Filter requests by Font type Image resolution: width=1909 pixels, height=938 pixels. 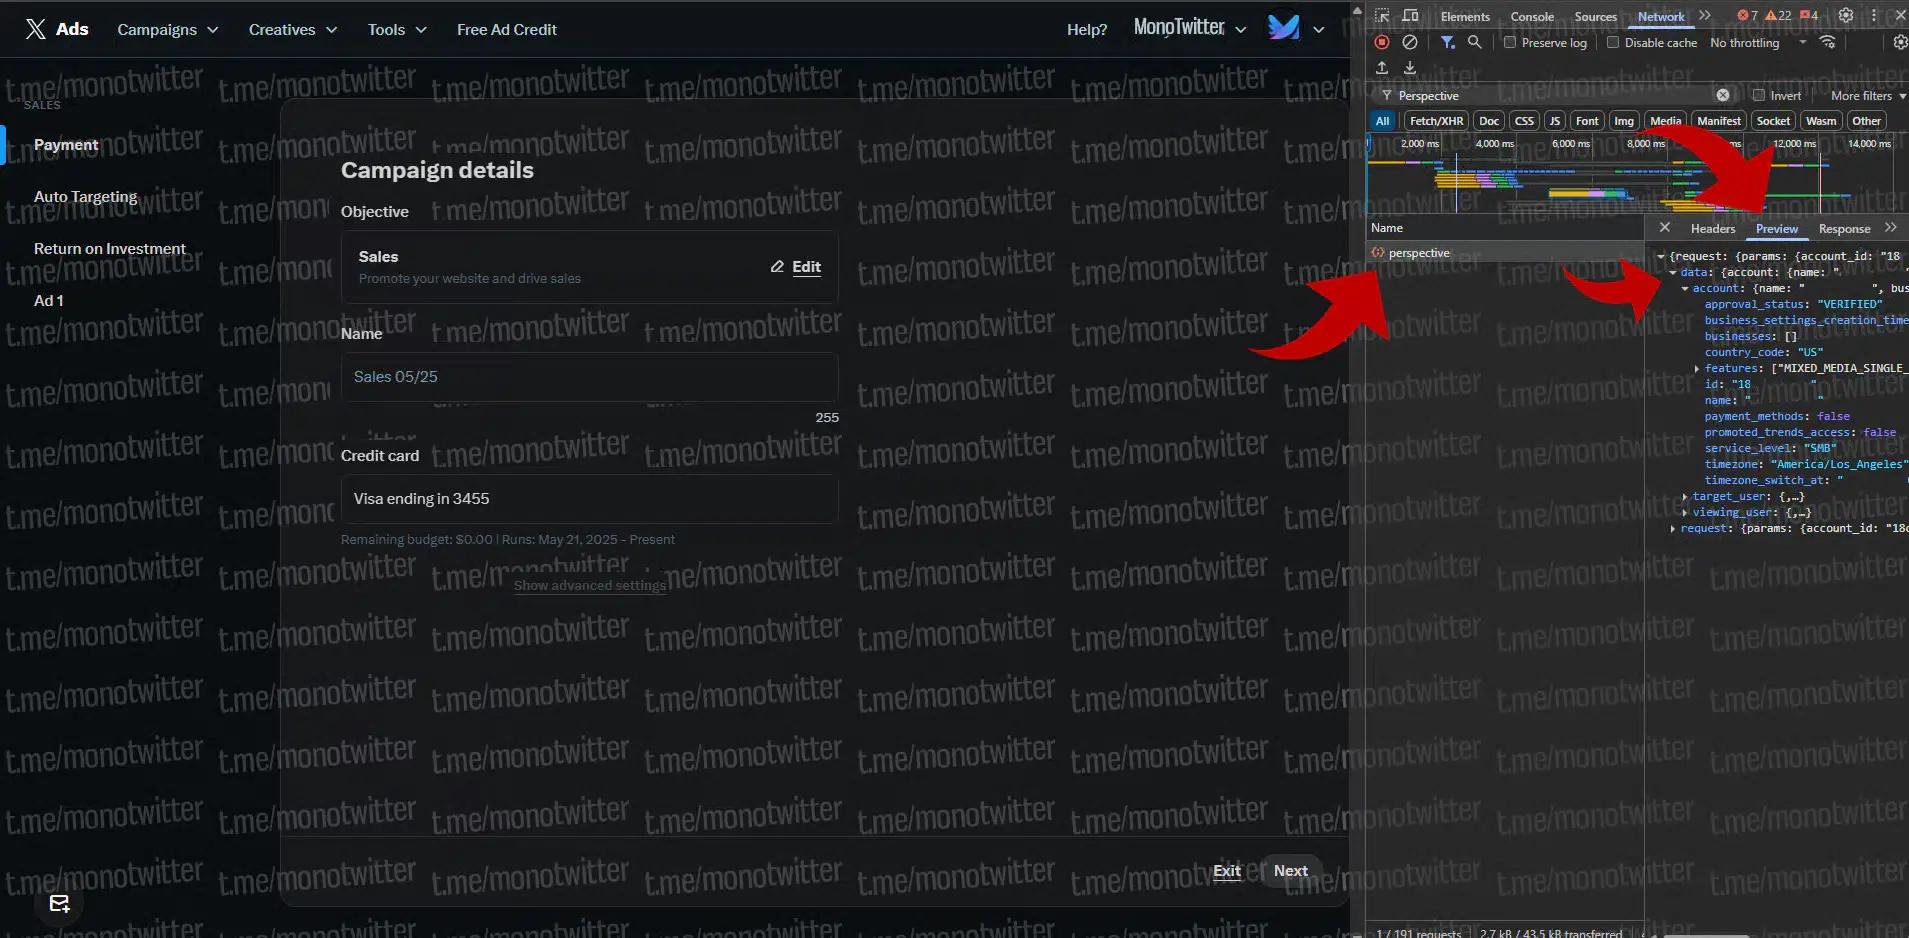[x=1587, y=121]
